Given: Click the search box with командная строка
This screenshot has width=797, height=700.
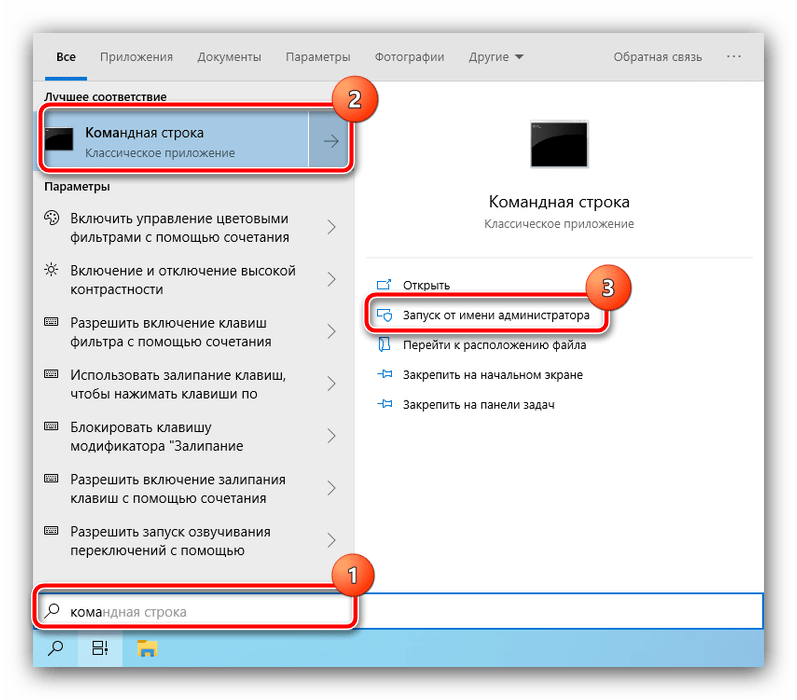Looking at the screenshot, I should tap(400, 612).
